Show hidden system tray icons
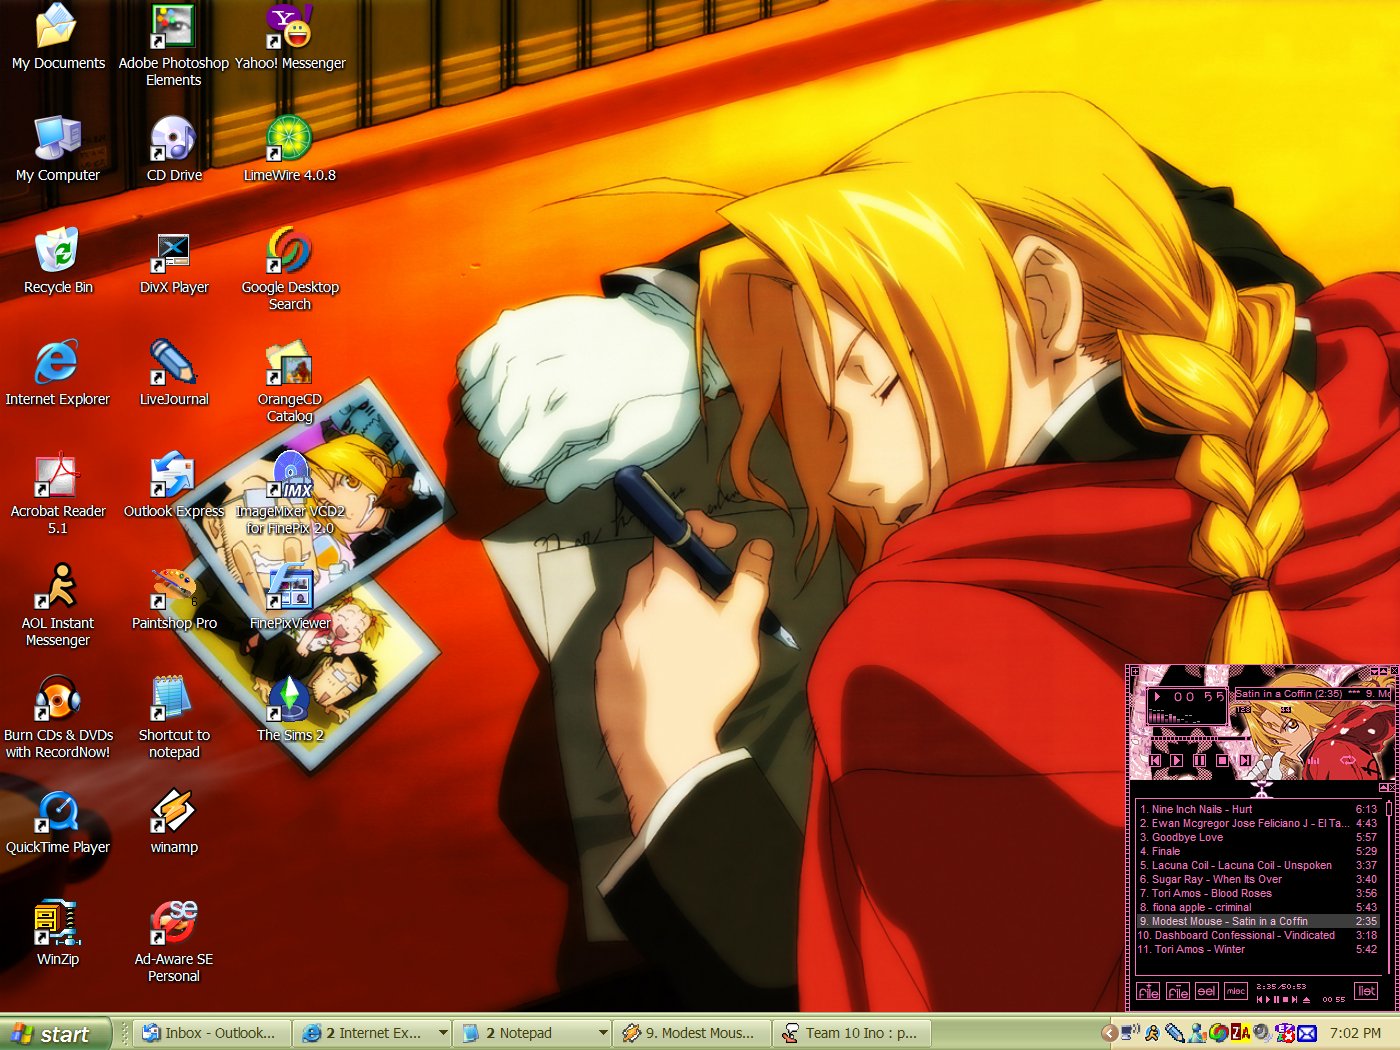 pyautogui.click(x=1109, y=1033)
